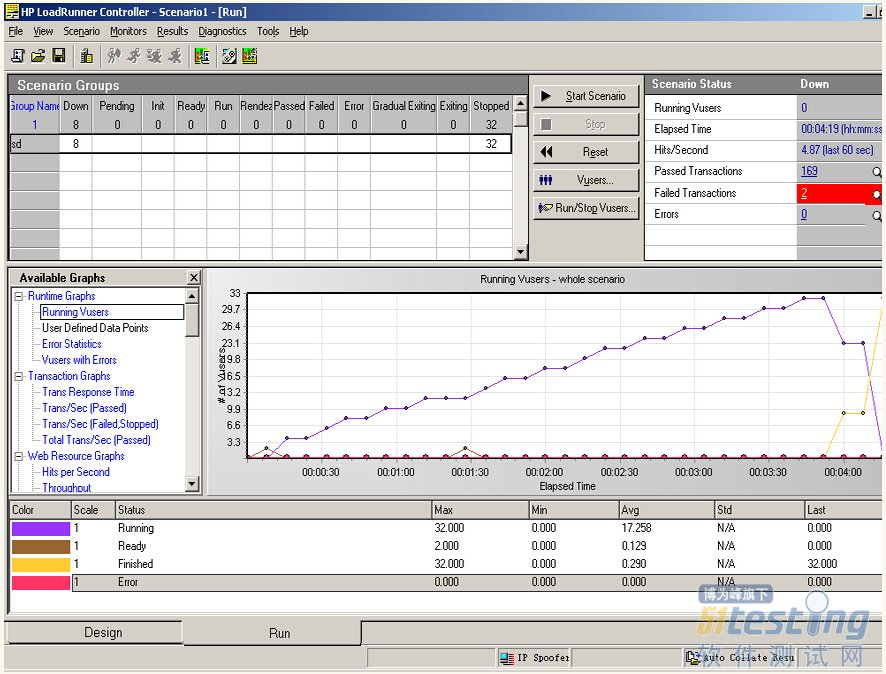Open Failed Transactions link 2
Viewport: 886px width, 674px height.
804,193
